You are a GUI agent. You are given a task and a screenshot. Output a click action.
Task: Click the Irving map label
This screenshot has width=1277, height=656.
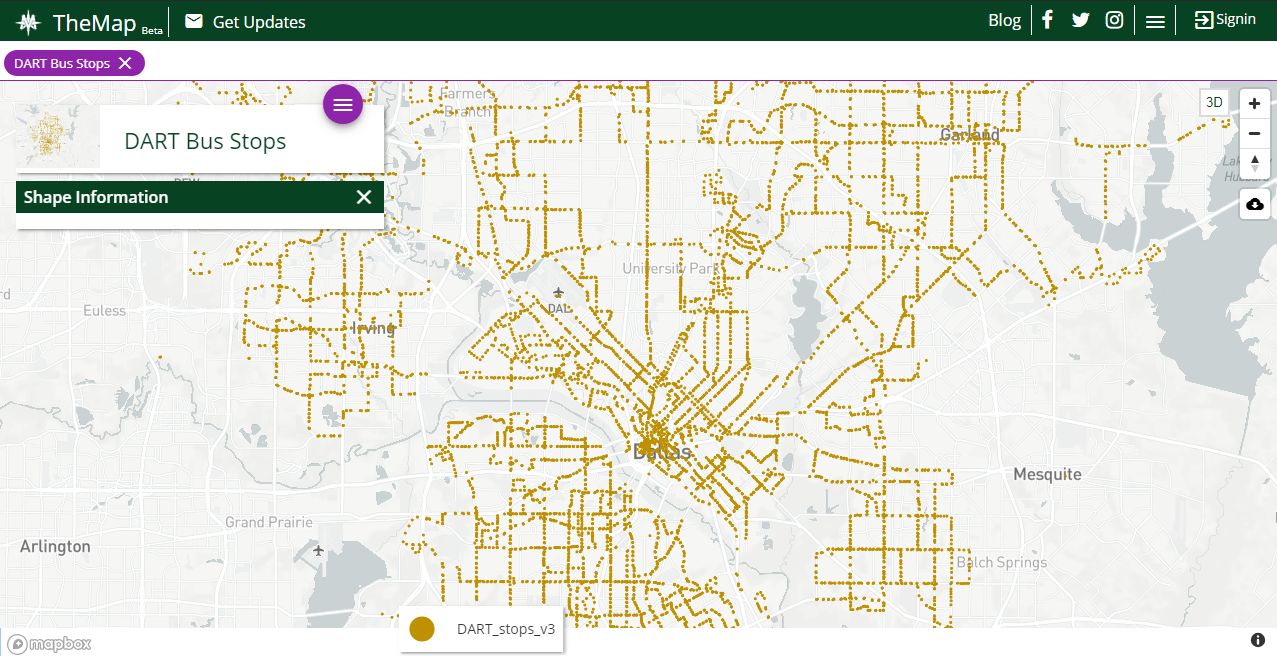click(x=374, y=328)
